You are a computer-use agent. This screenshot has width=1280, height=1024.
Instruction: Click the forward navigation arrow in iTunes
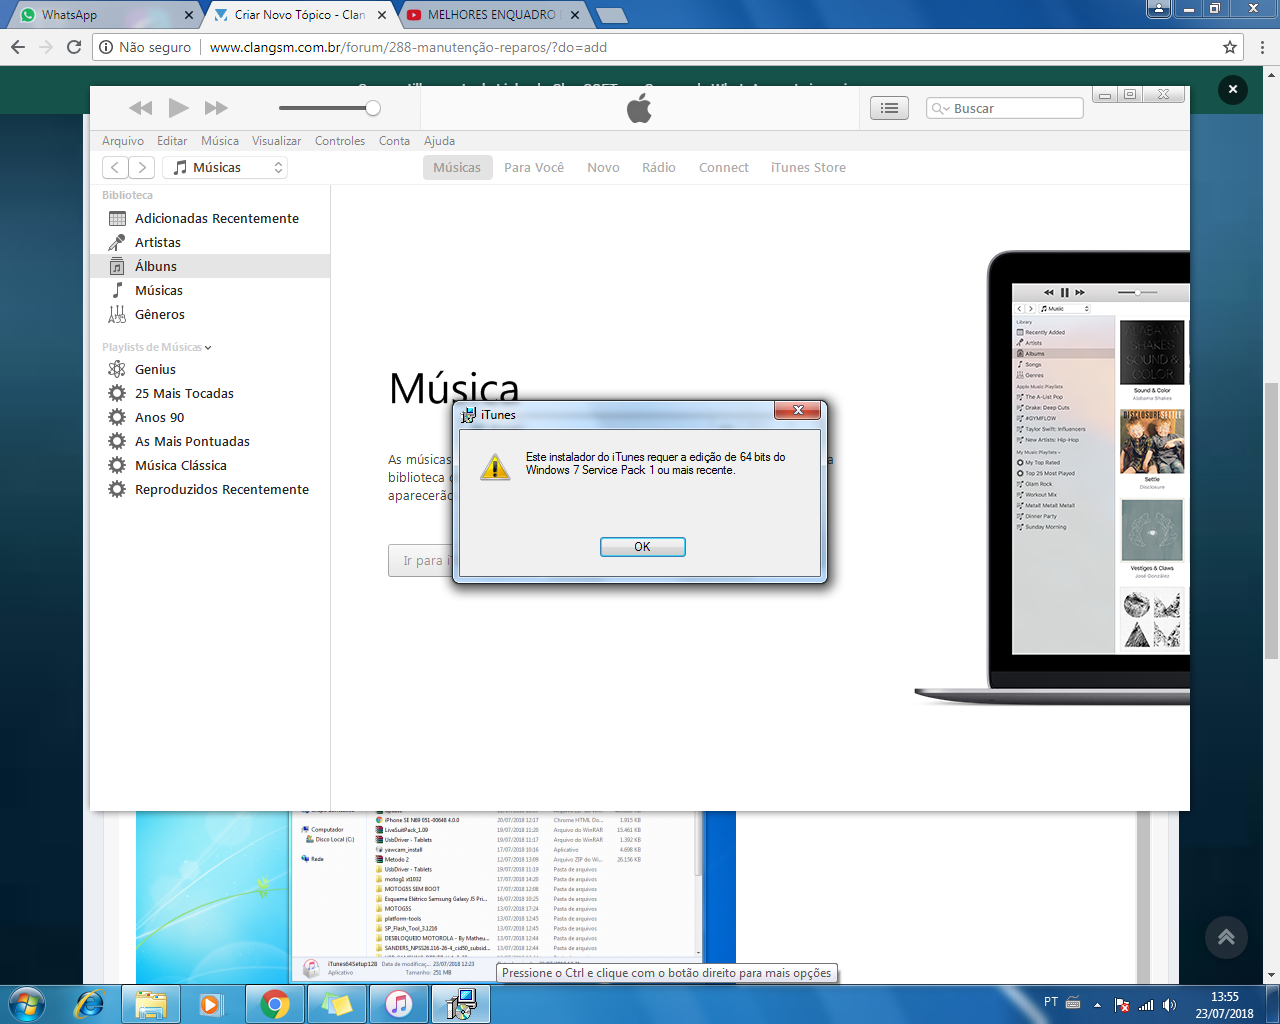pyautogui.click(x=142, y=167)
